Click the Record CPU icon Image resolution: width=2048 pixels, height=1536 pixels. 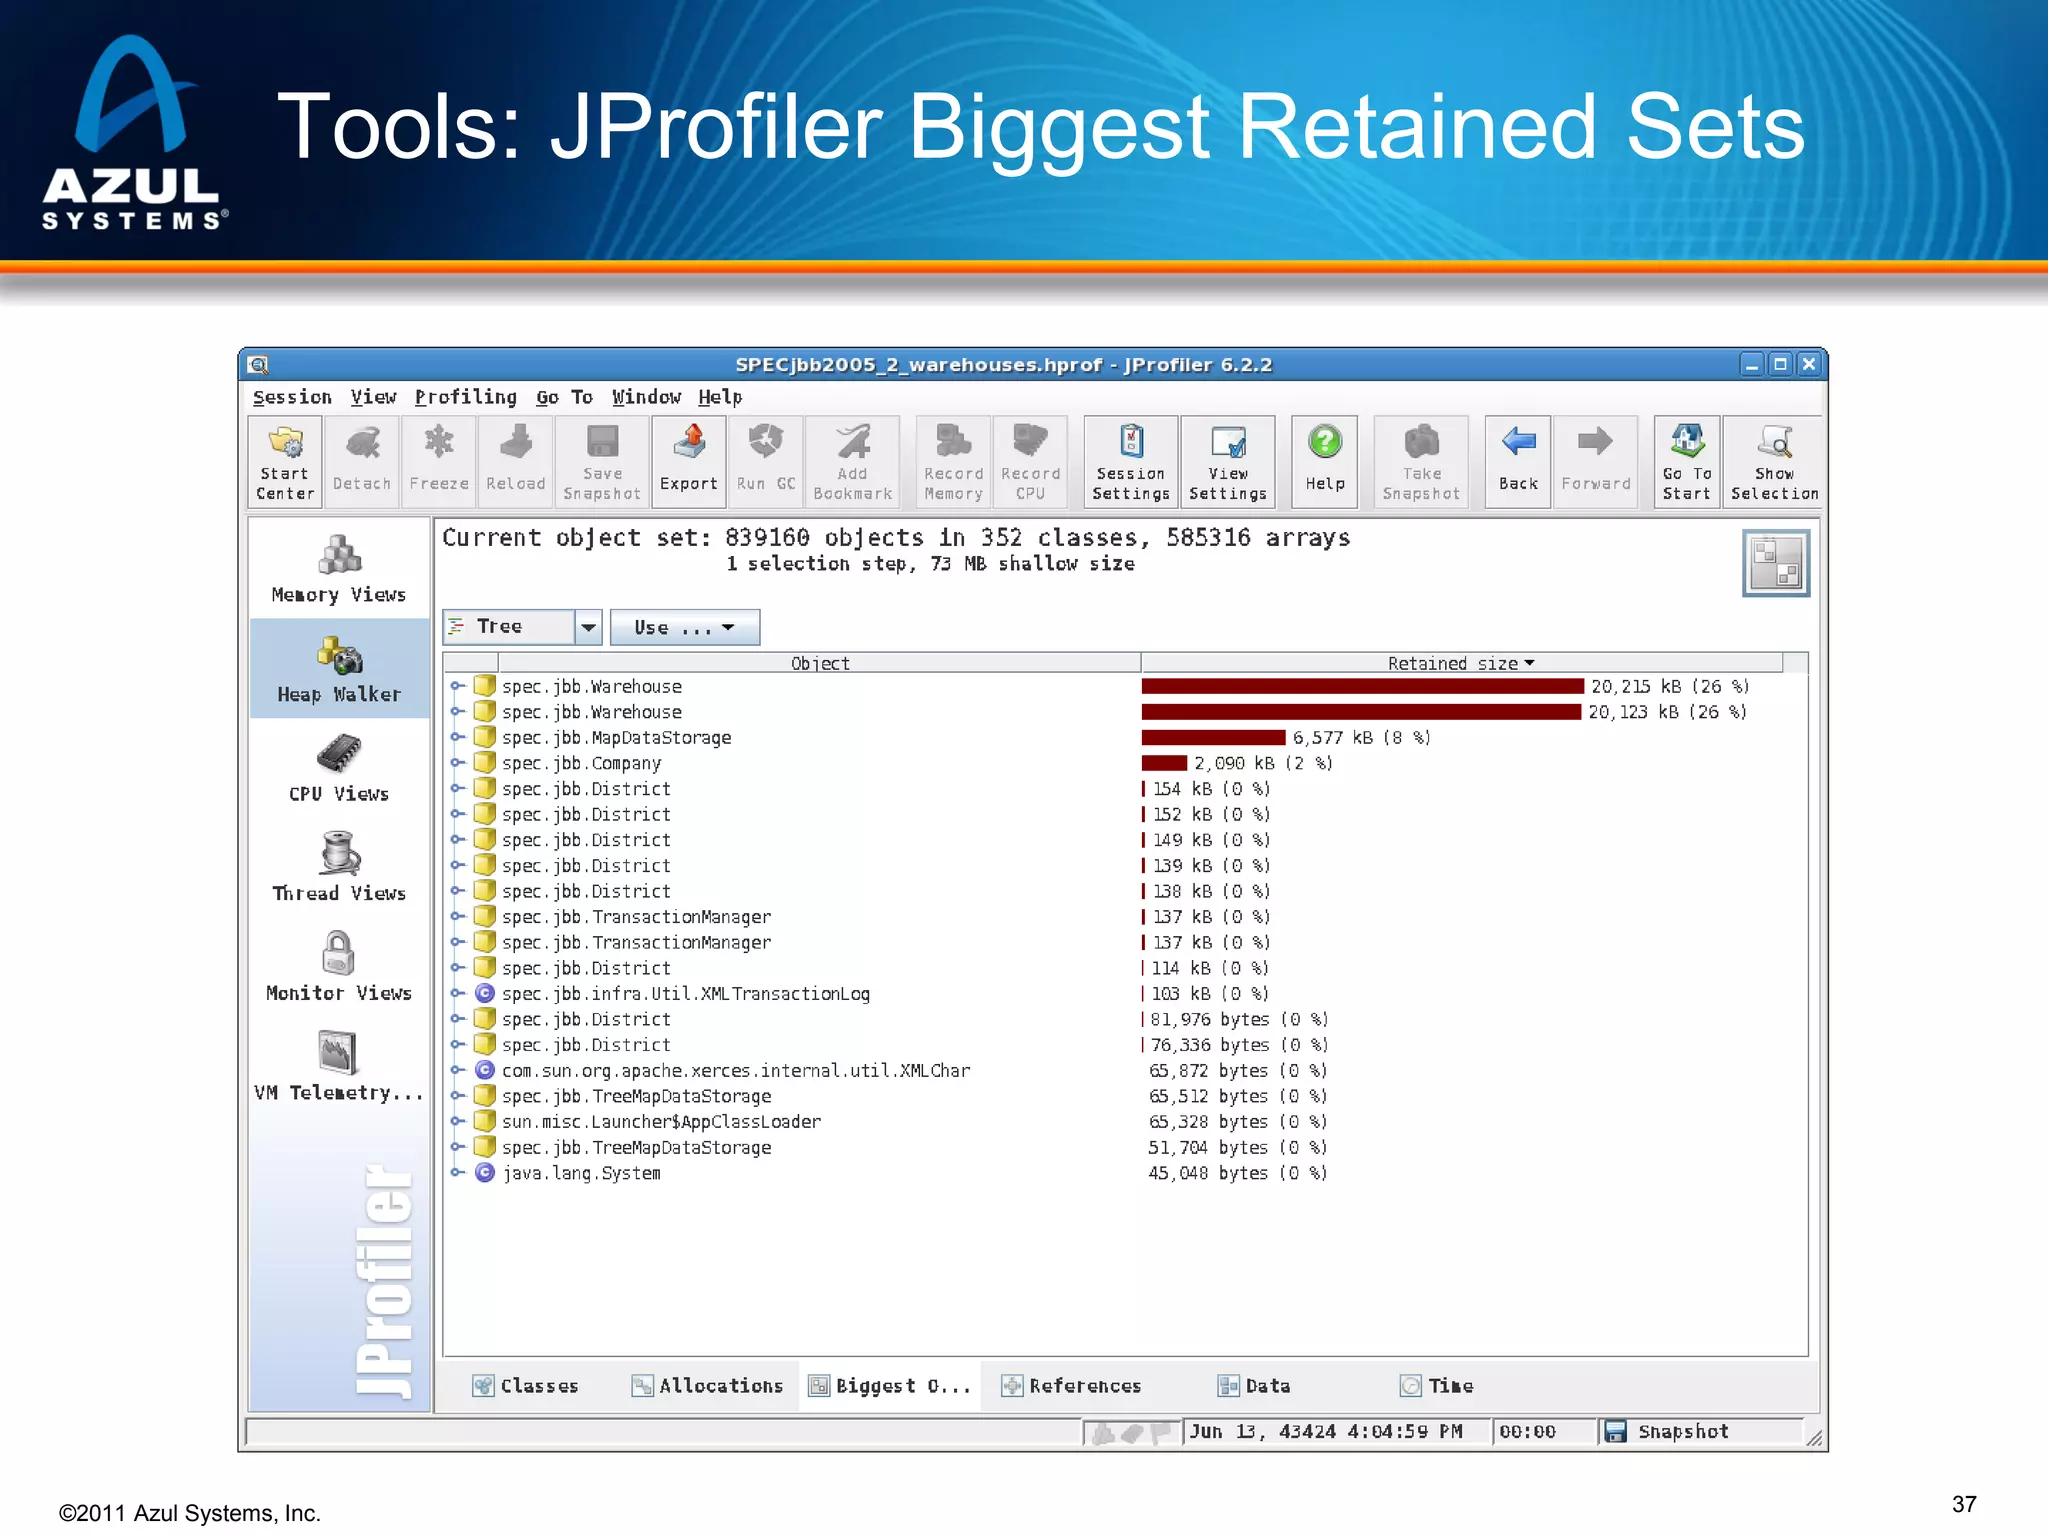point(1030,463)
